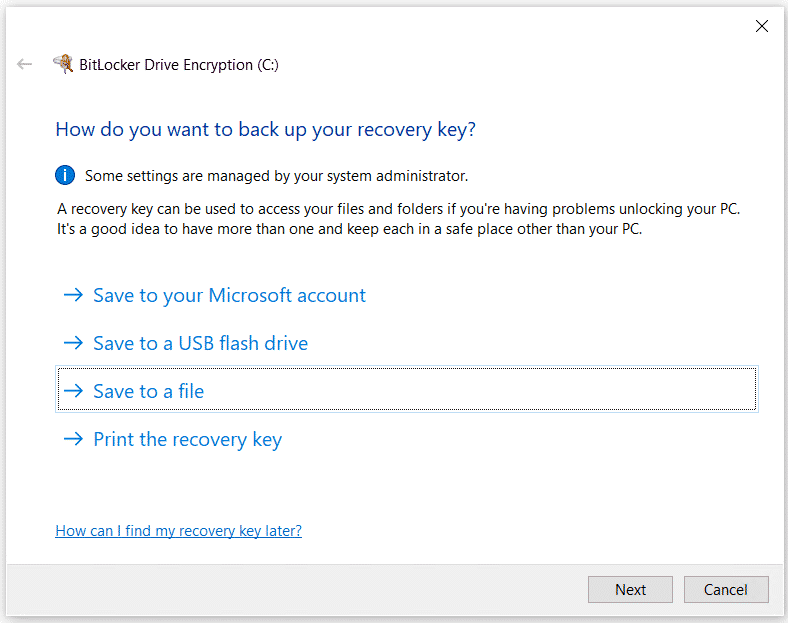Cancel the BitLocker setup wizard
This screenshot has width=788, height=623.
pyautogui.click(x=726, y=589)
